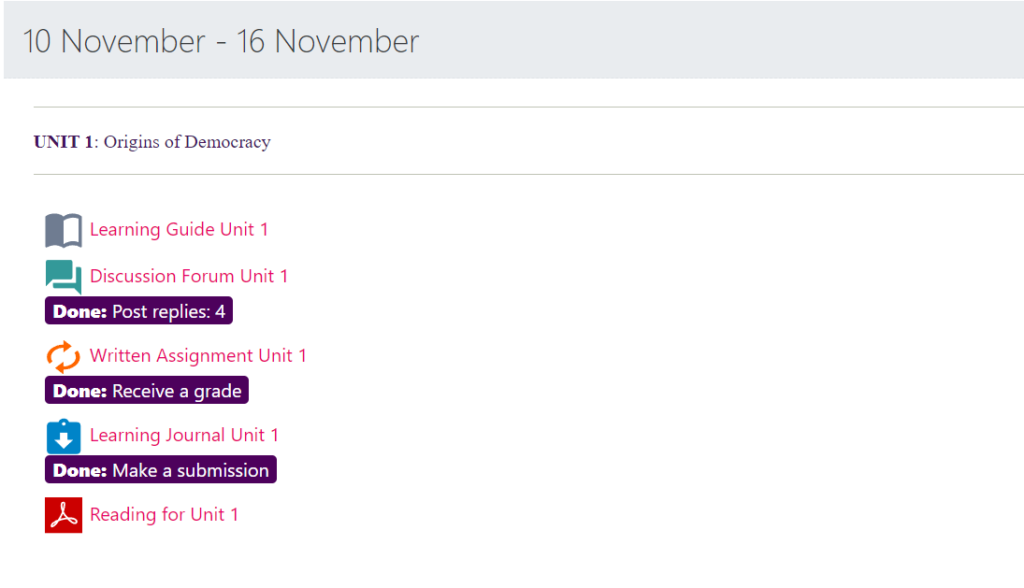Click the red PDF icon for Reading
The width and height of the screenshot is (1024, 588).
click(x=63, y=515)
